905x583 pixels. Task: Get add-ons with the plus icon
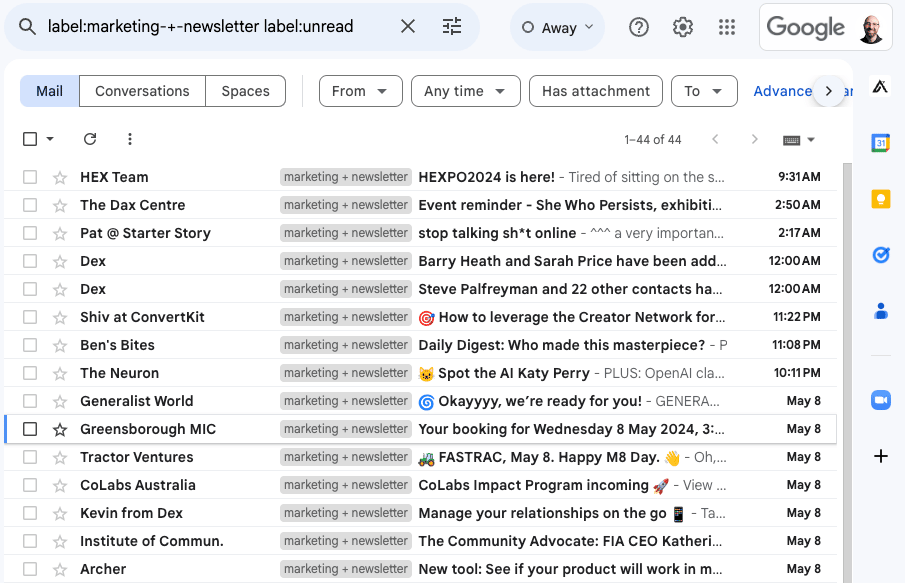(881, 456)
